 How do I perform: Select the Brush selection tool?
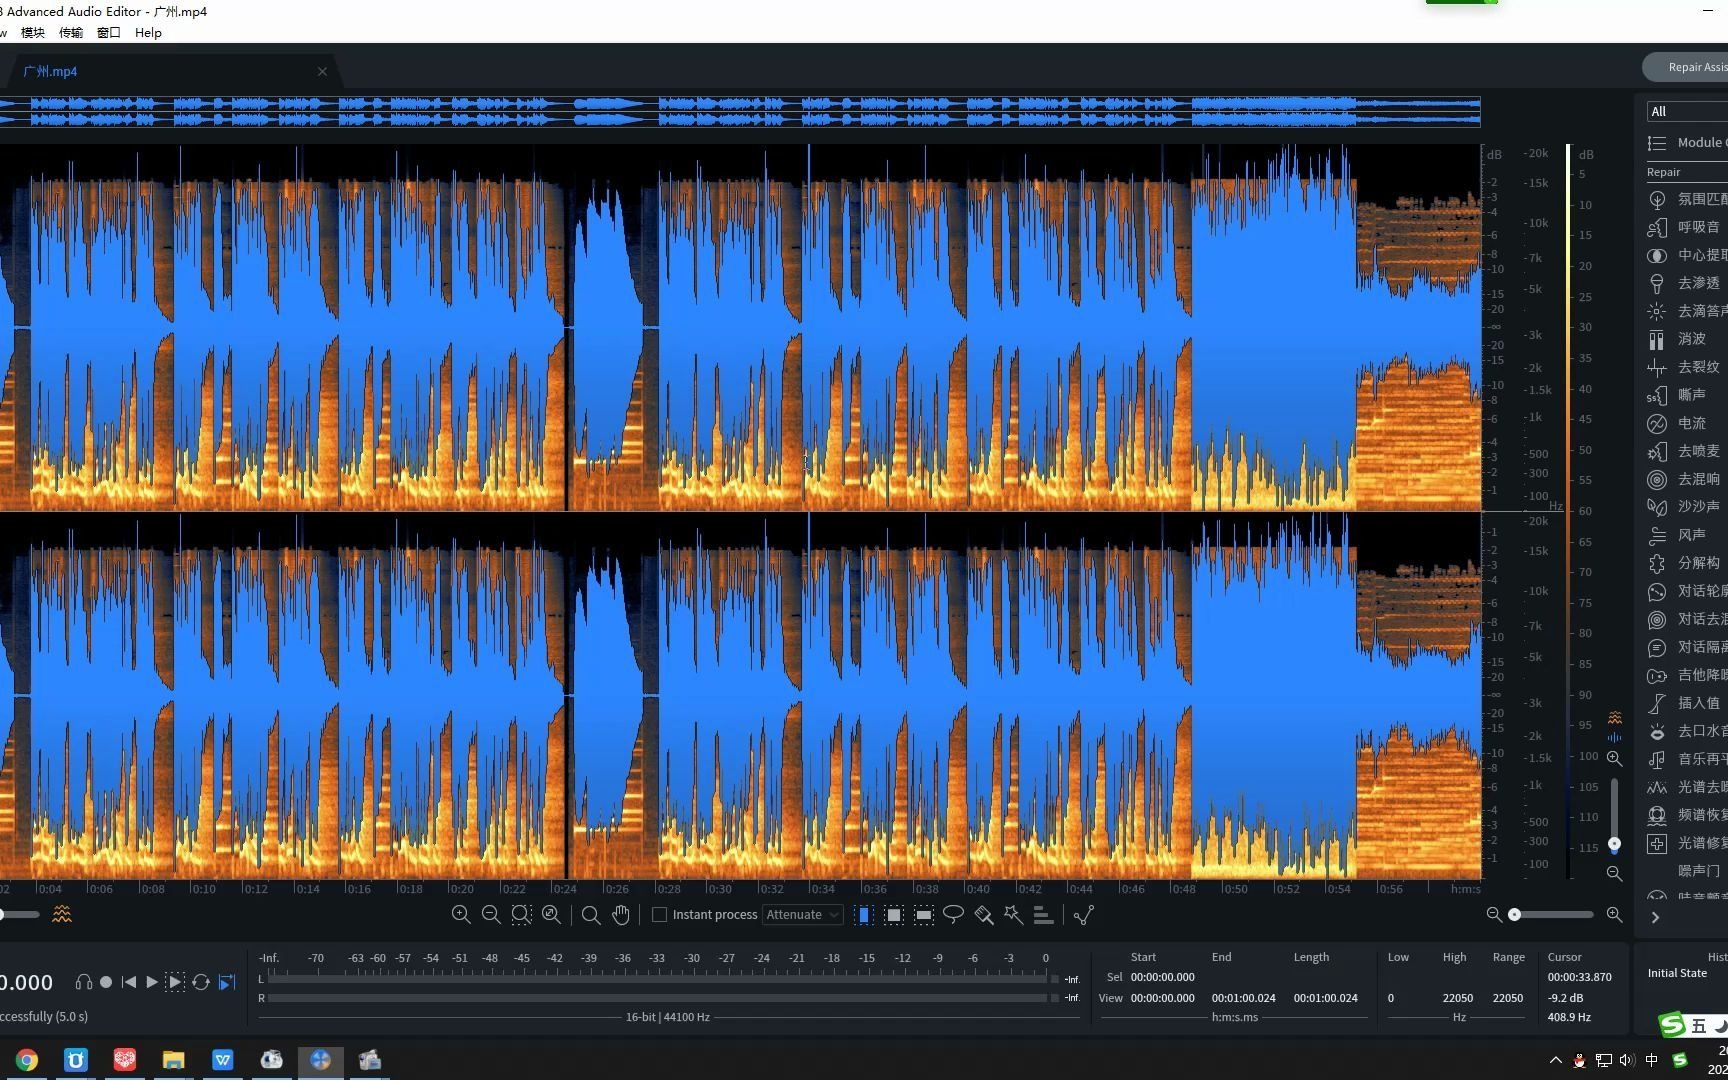click(x=984, y=915)
